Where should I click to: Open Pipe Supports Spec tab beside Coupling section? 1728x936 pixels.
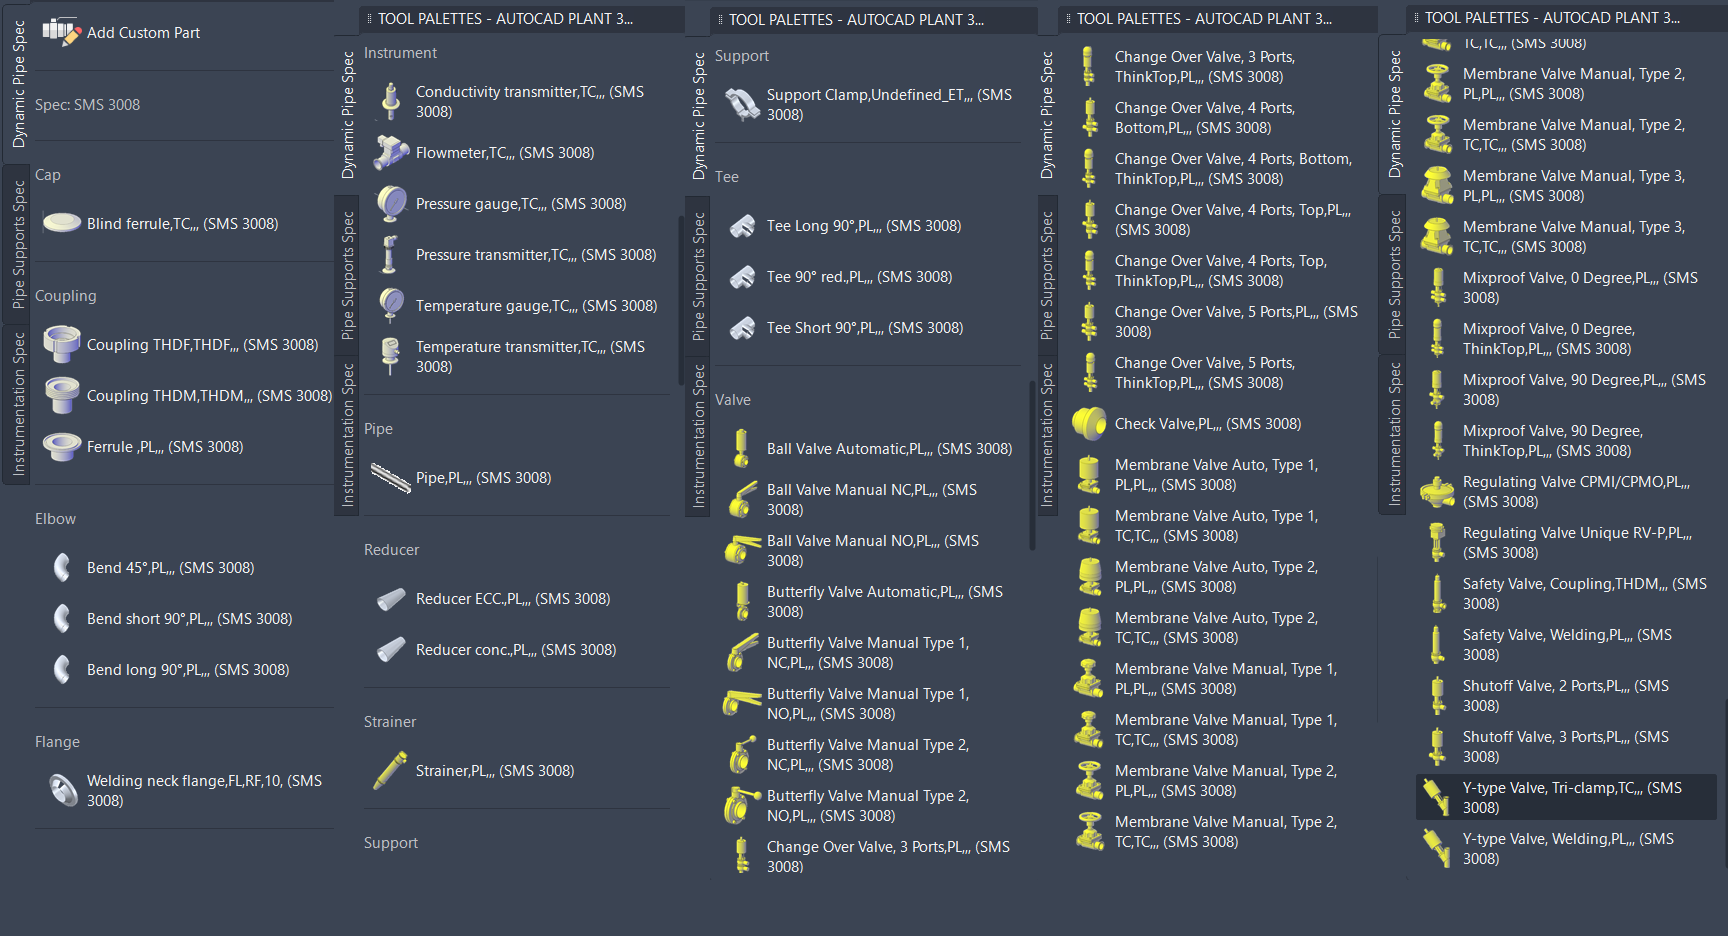pos(19,244)
